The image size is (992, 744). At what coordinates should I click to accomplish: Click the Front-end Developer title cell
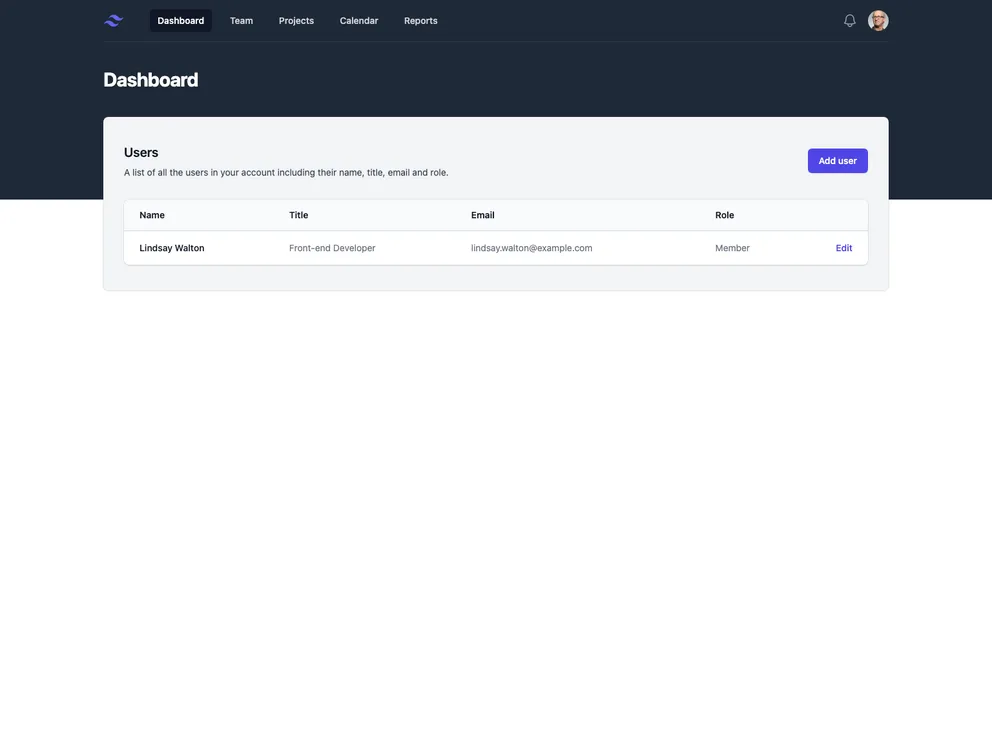click(332, 248)
